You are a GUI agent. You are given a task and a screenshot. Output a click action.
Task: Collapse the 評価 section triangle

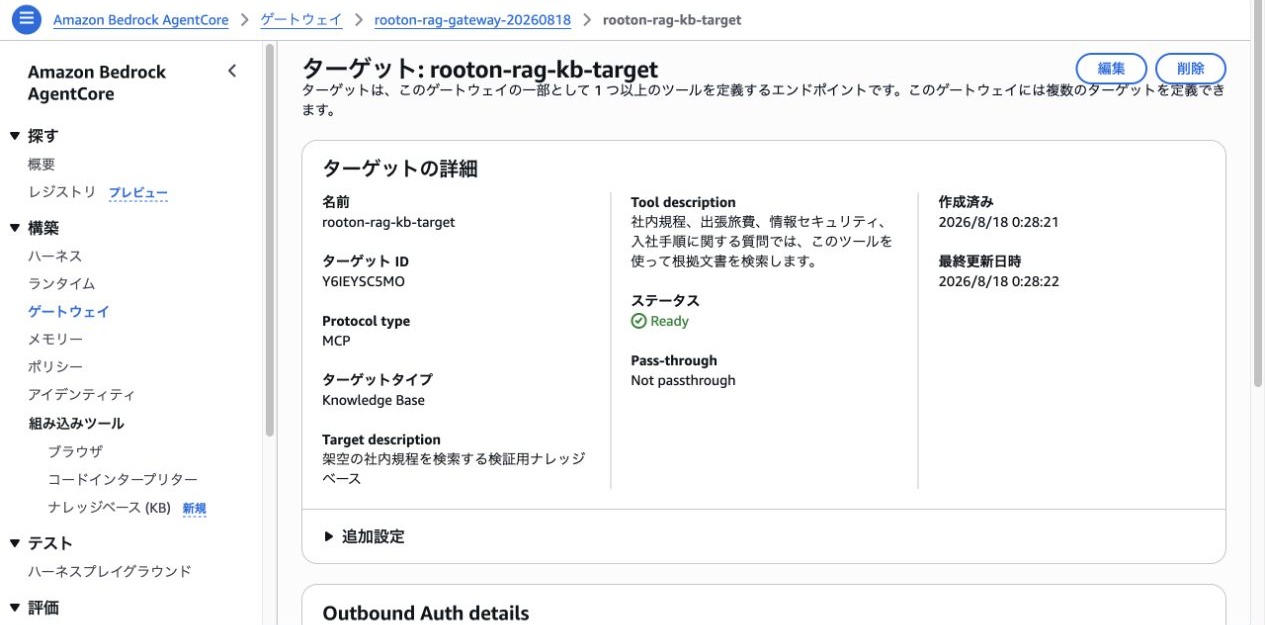pyautogui.click(x=14, y=607)
